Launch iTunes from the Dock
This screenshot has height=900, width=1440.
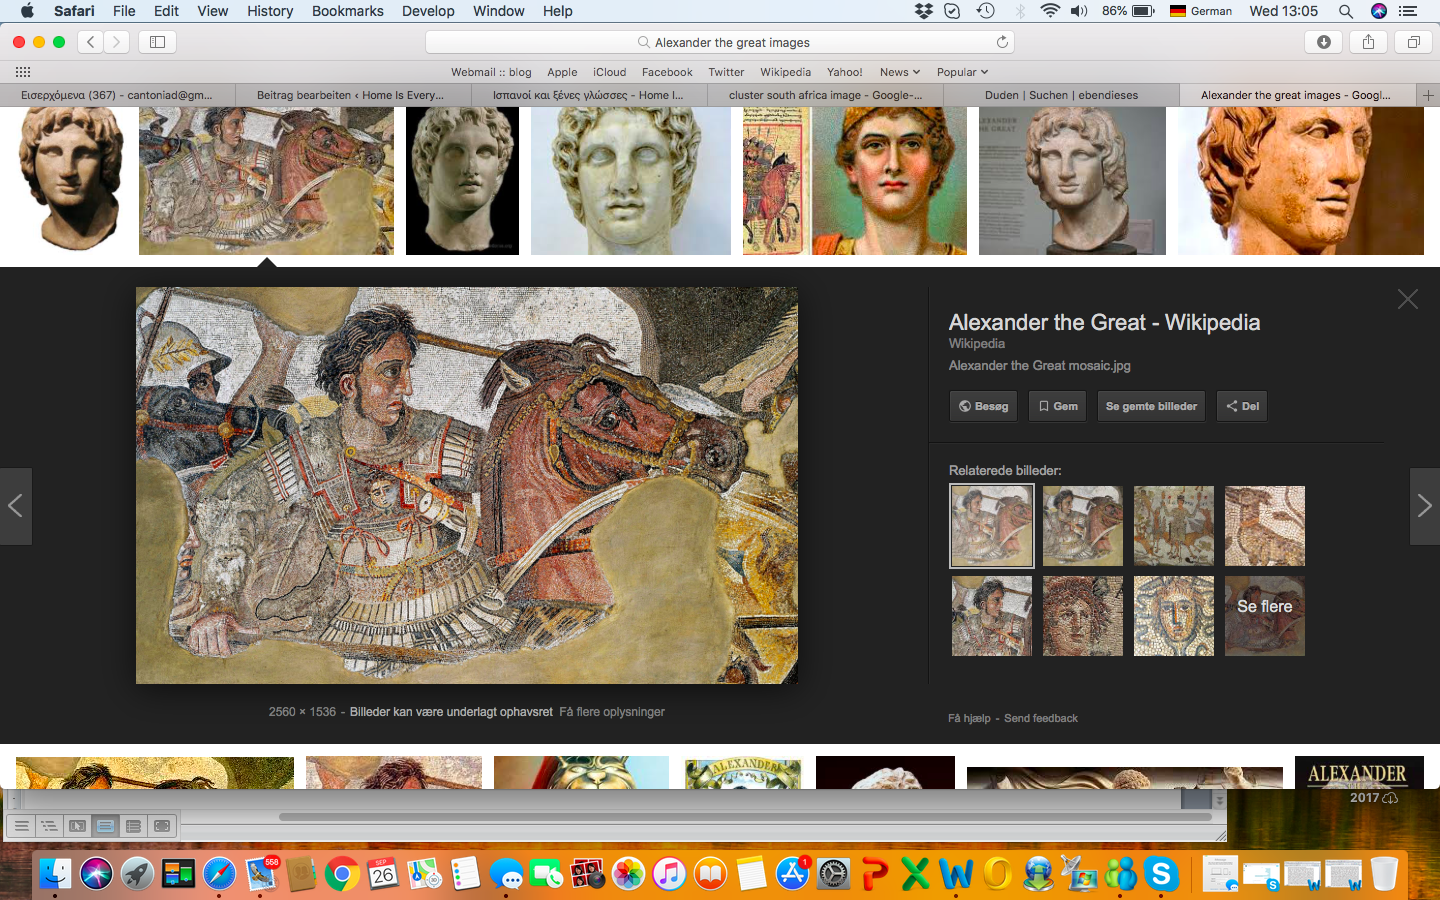(669, 875)
